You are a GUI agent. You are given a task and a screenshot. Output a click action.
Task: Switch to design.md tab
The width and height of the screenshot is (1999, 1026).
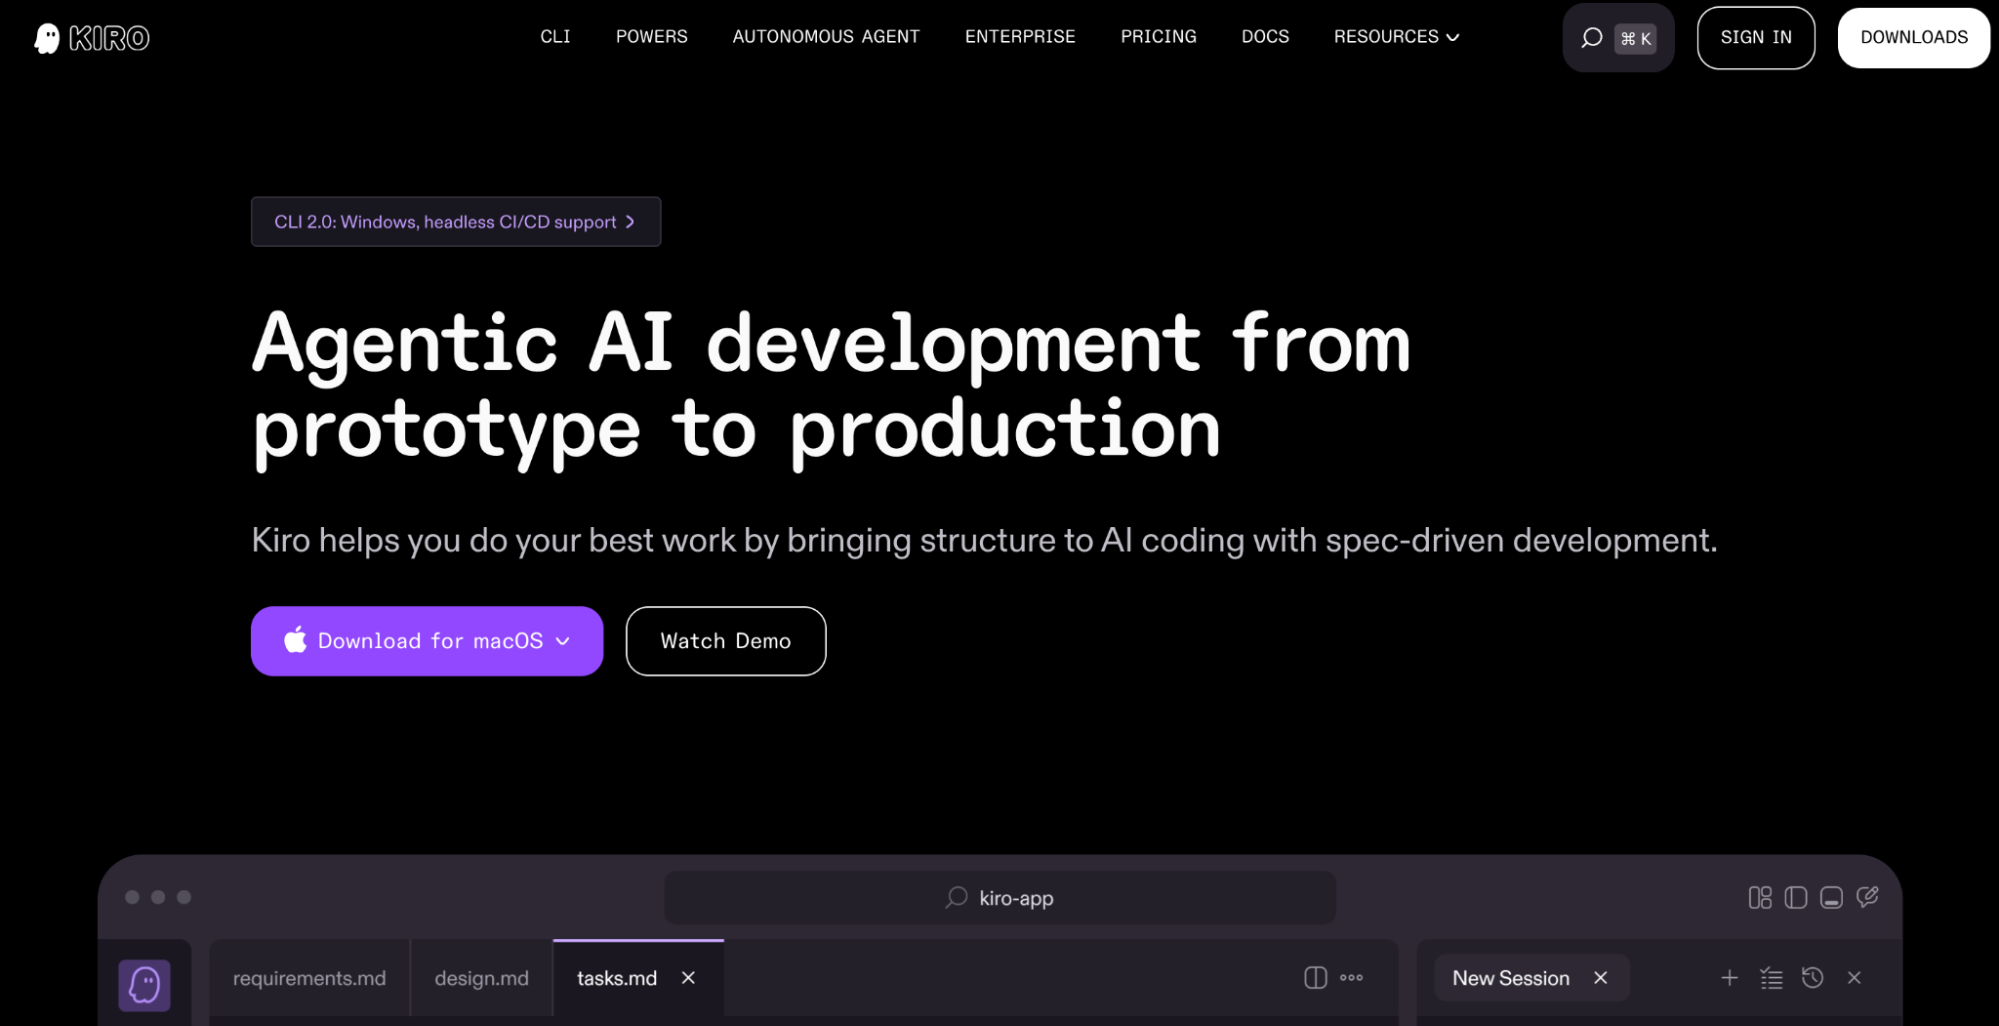coord(481,978)
